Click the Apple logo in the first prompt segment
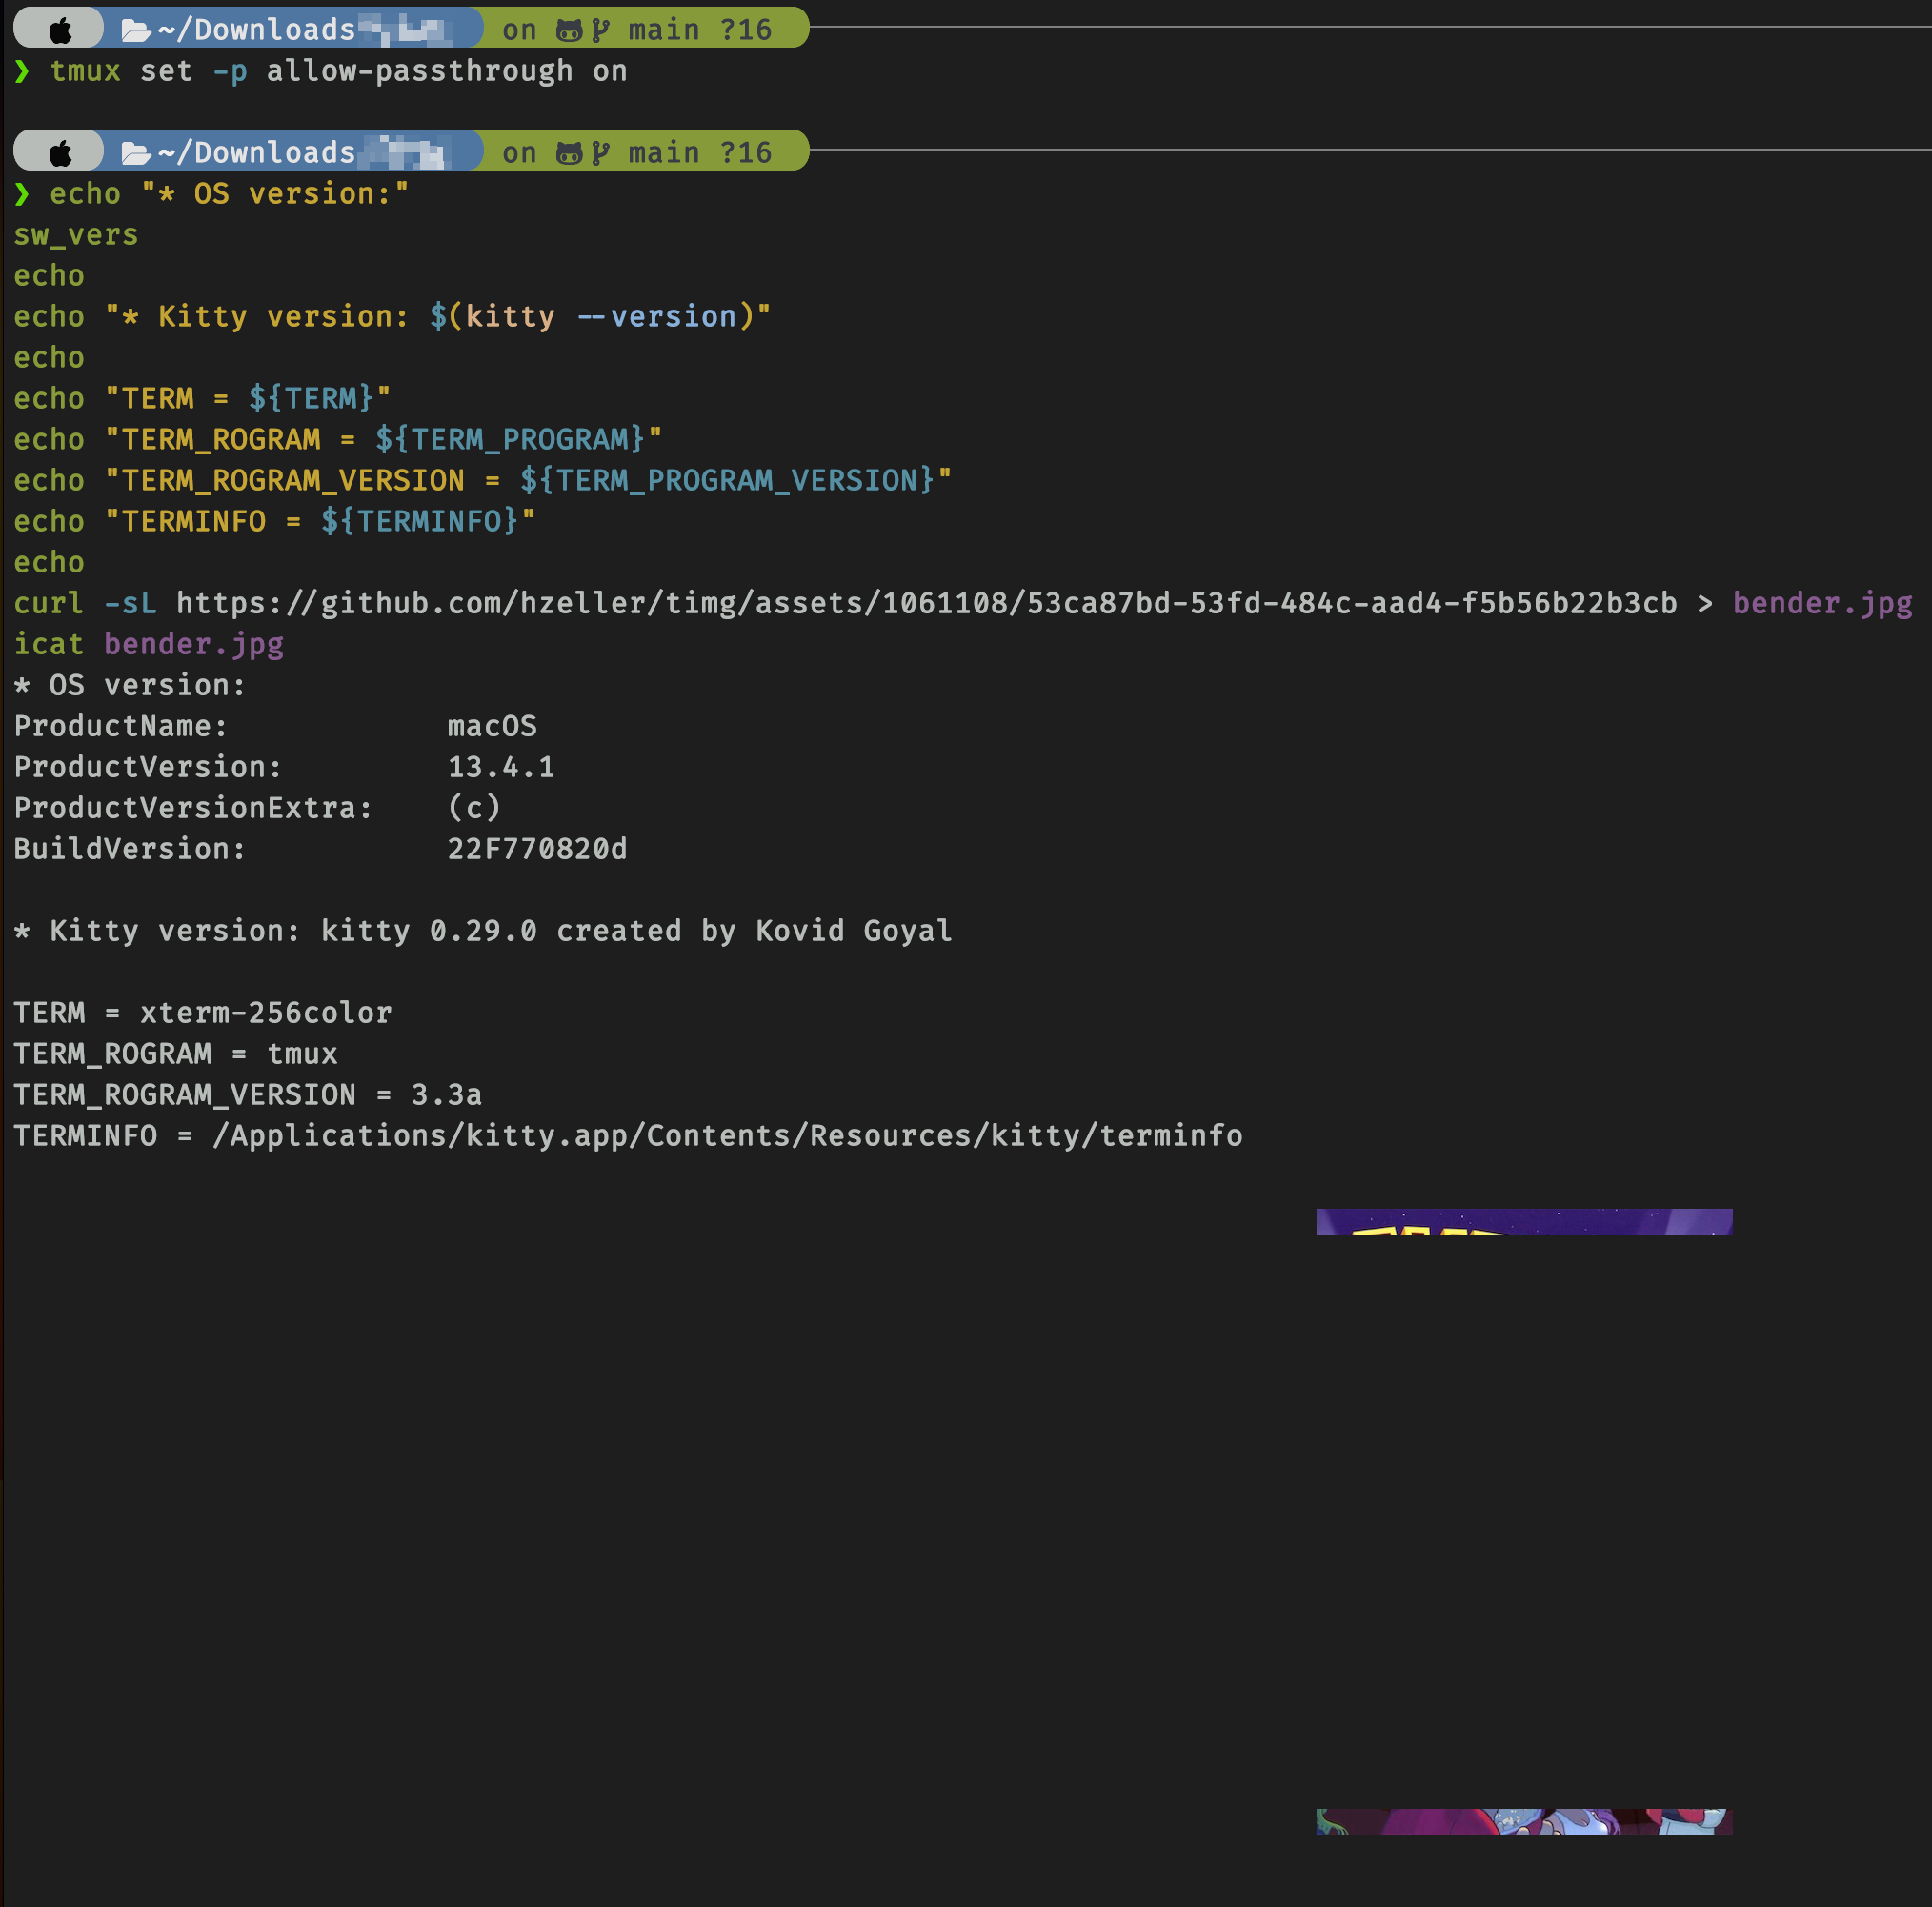The width and height of the screenshot is (1932, 1907). (58, 29)
